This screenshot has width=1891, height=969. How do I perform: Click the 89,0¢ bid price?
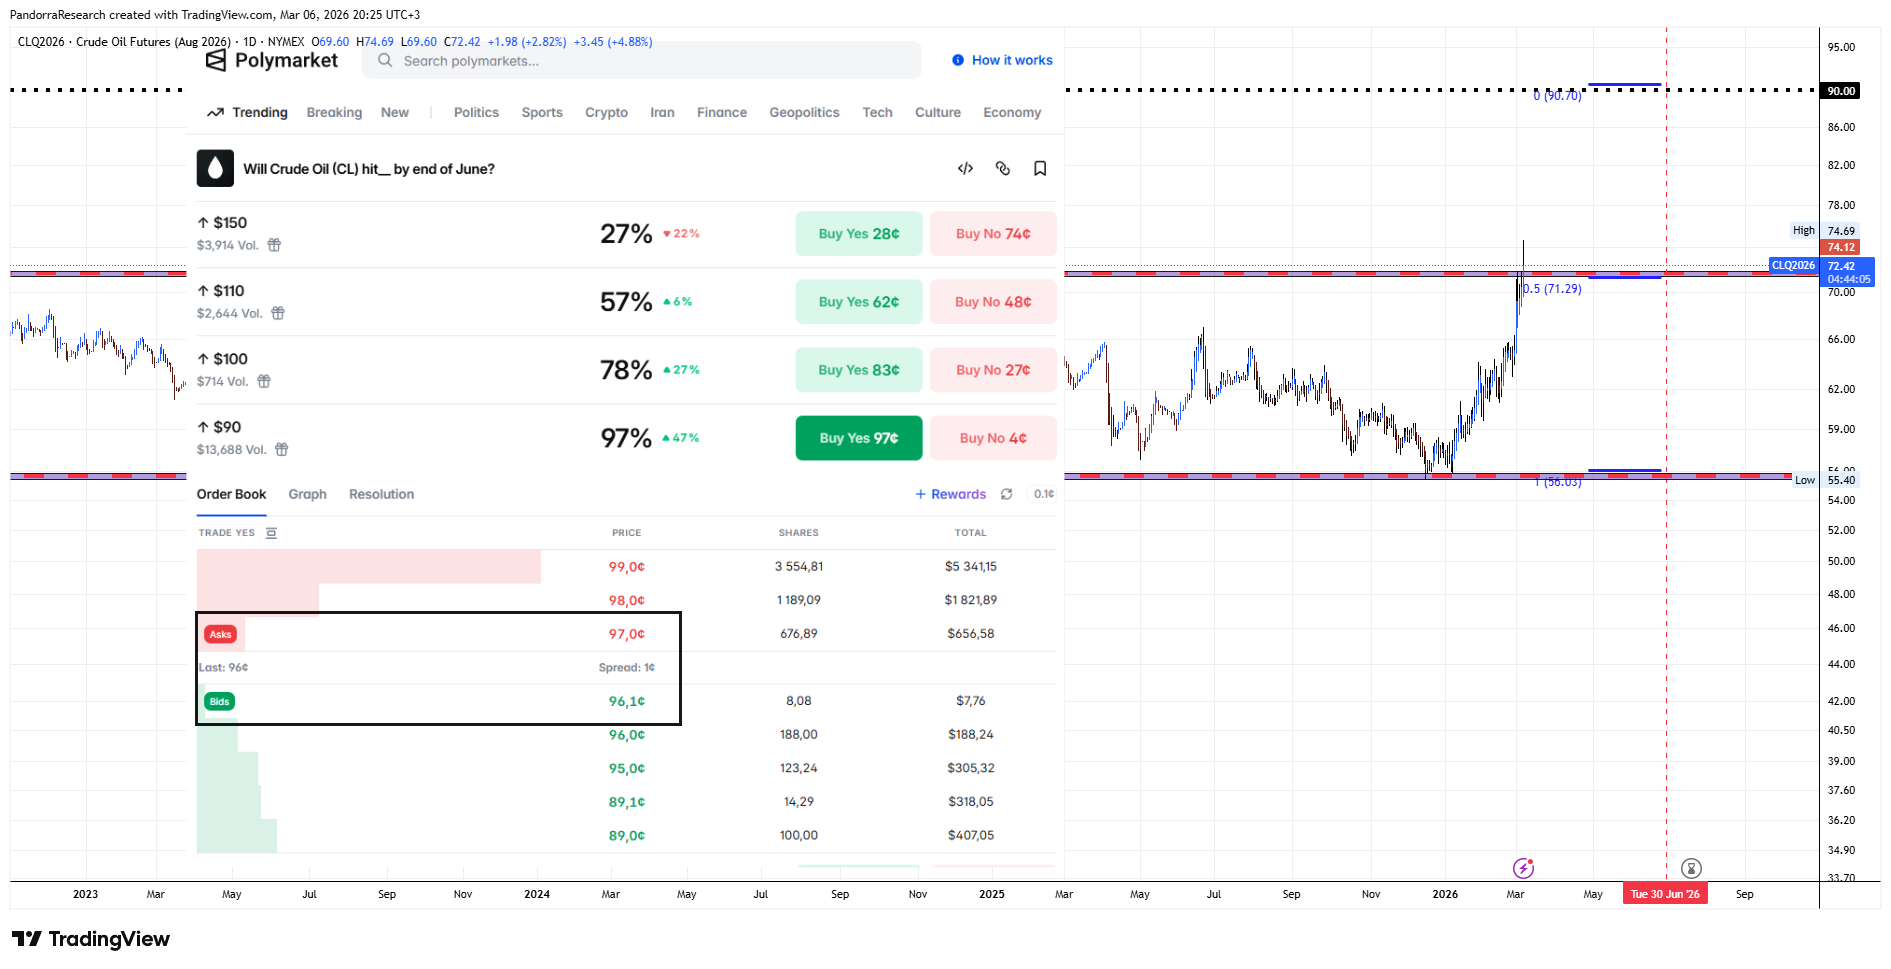point(627,836)
